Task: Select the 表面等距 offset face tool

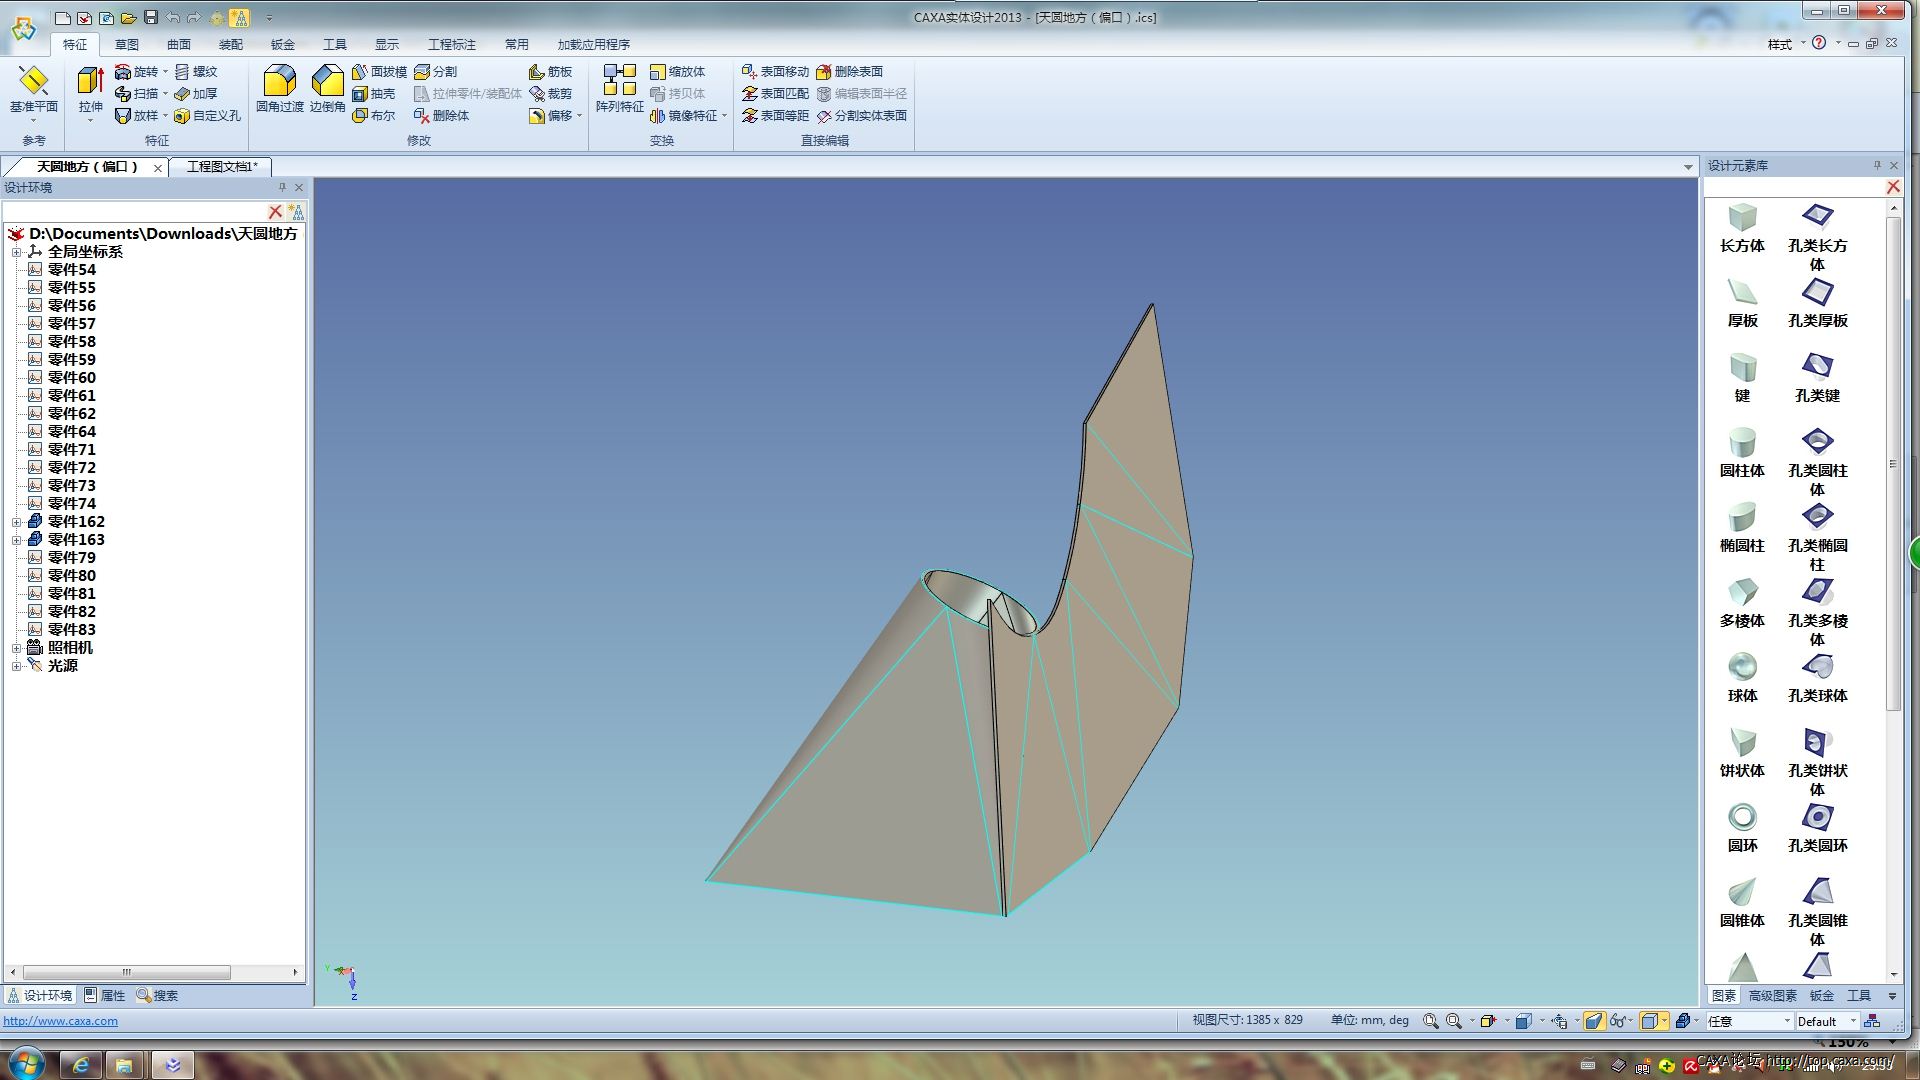Action: (x=776, y=116)
